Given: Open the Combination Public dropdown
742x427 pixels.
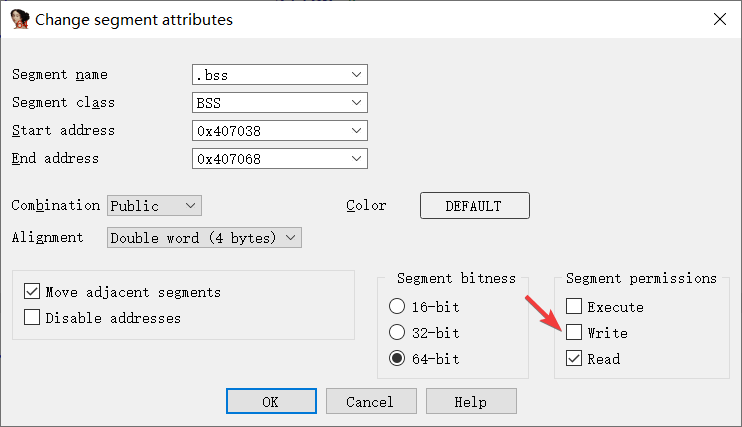Looking at the screenshot, I should [190, 205].
